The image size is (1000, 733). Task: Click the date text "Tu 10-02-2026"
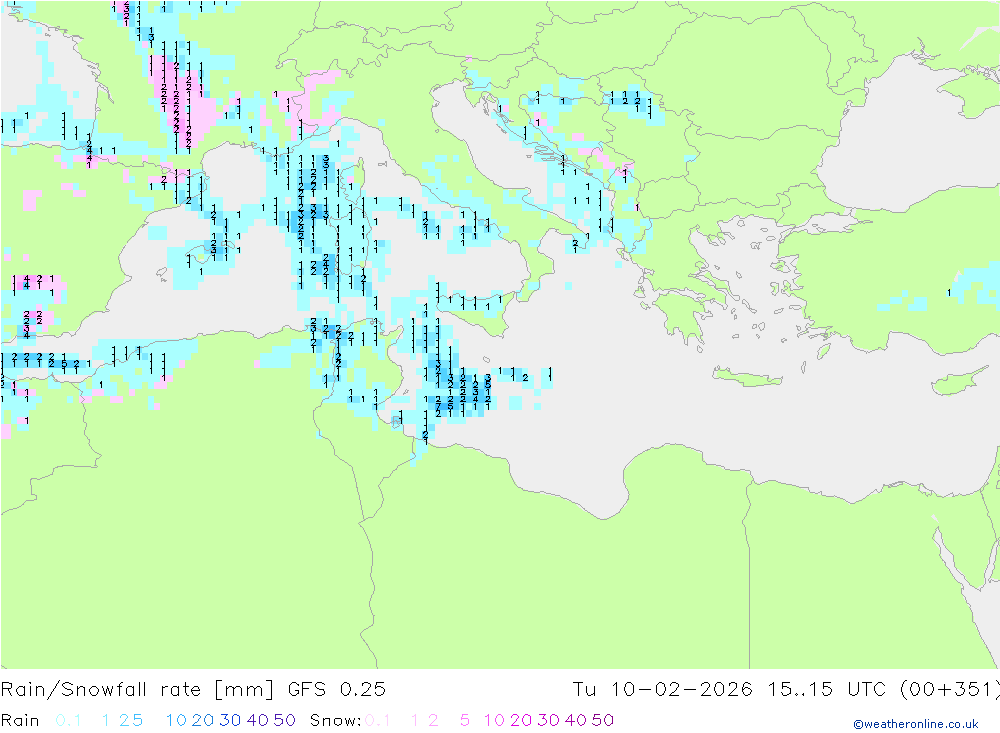(663, 690)
